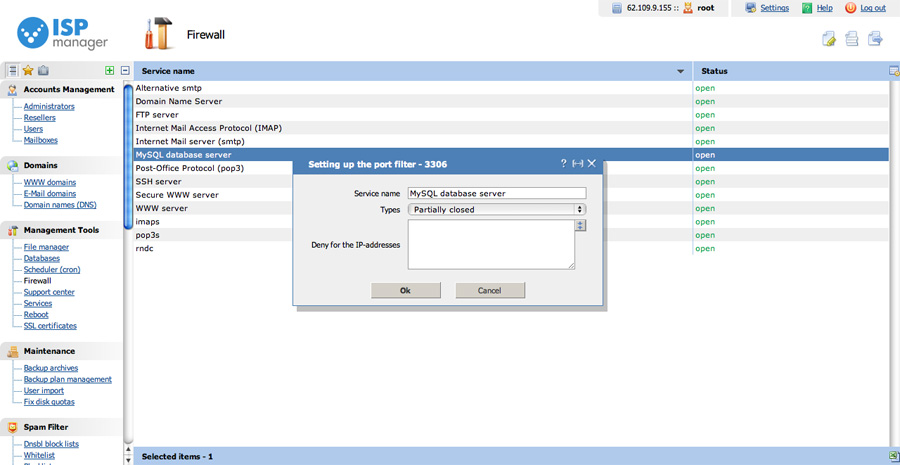900x465 pixels.
Task: Select the menu list view icon
Action: (12, 71)
